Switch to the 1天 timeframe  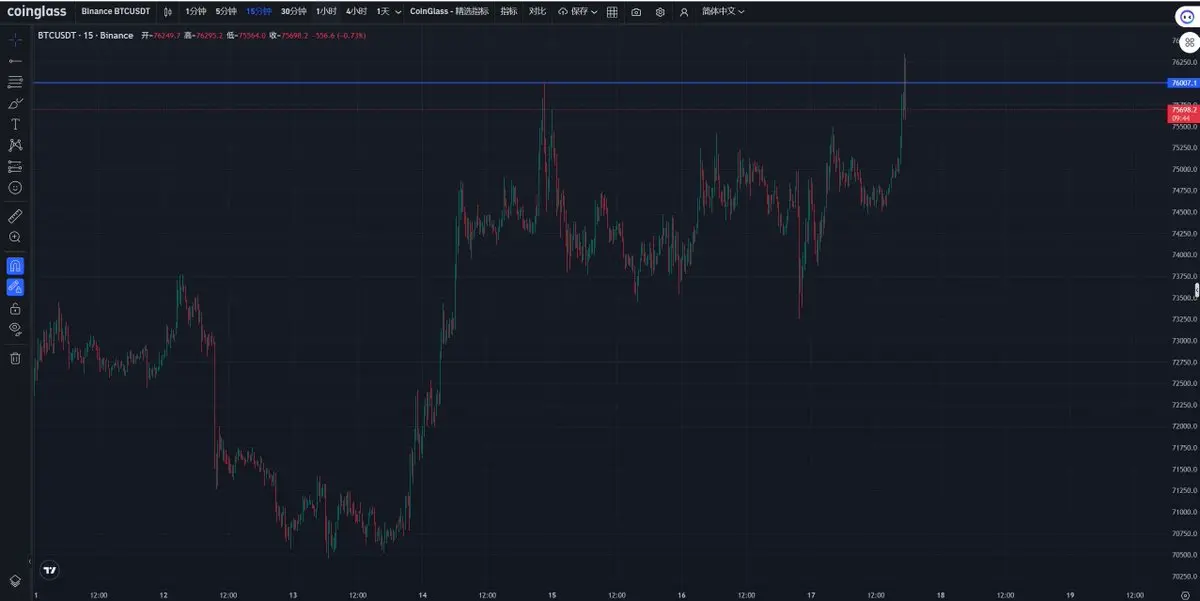click(x=383, y=12)
